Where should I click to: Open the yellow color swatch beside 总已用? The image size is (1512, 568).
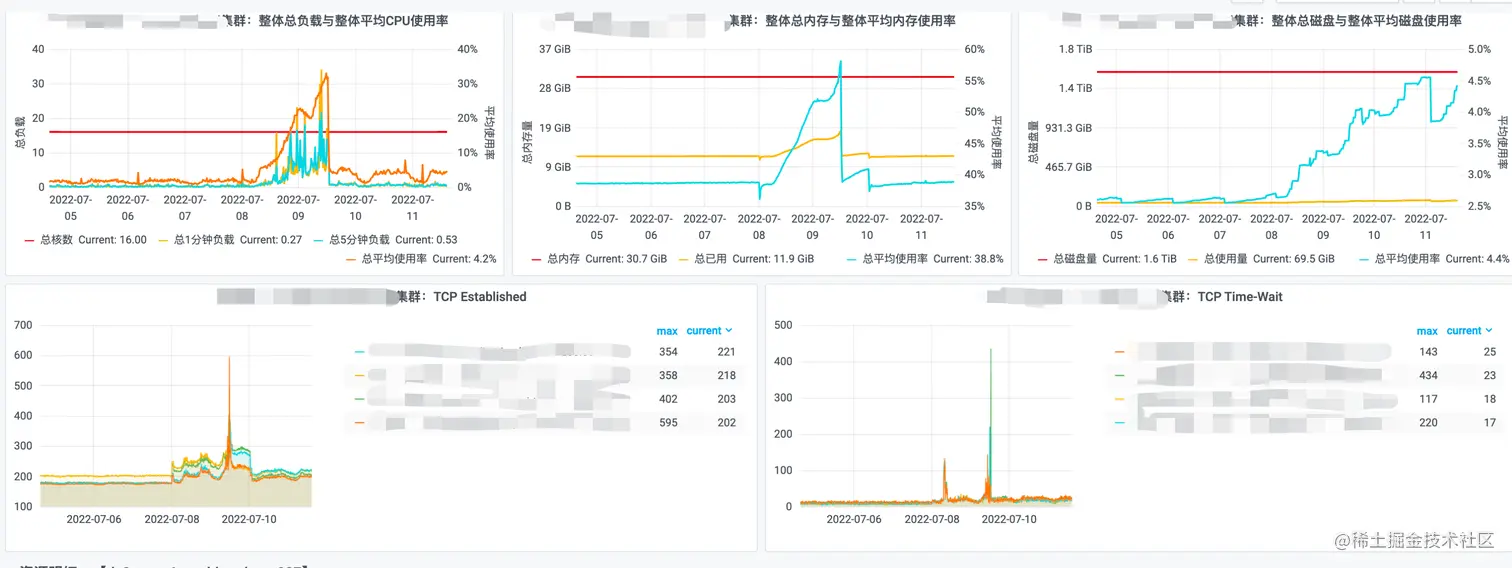point(685,259)
